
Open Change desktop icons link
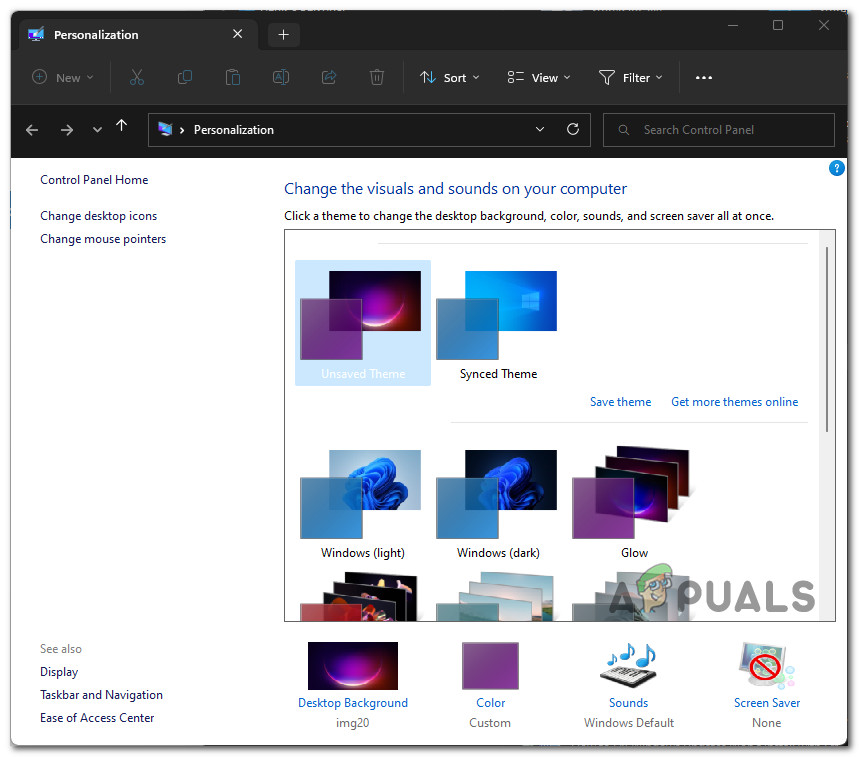tap(99, 216)
